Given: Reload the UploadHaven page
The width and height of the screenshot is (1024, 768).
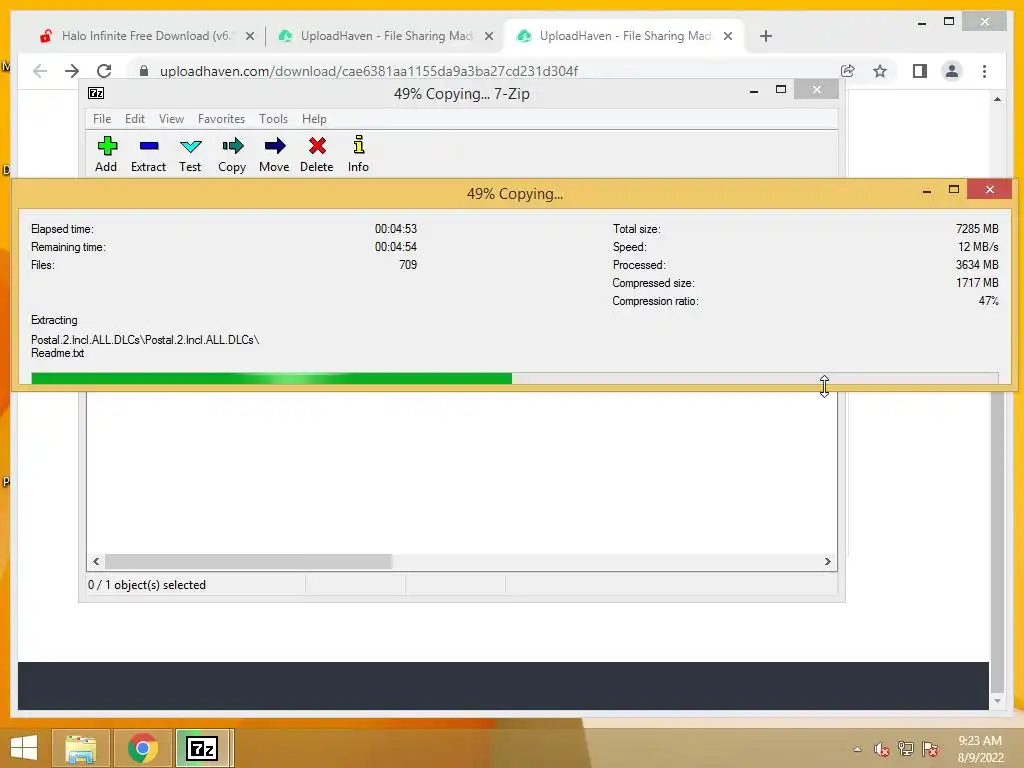Looking at the screenshot, I should [x=104, y=71].
